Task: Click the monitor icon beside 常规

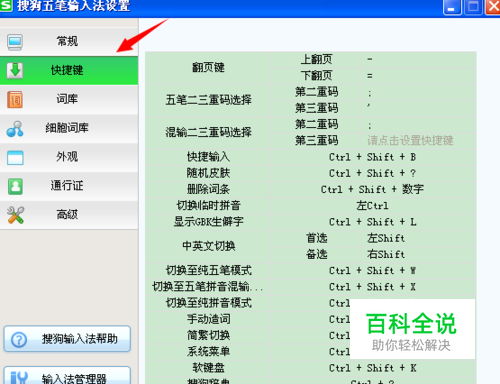Action: 15,42
